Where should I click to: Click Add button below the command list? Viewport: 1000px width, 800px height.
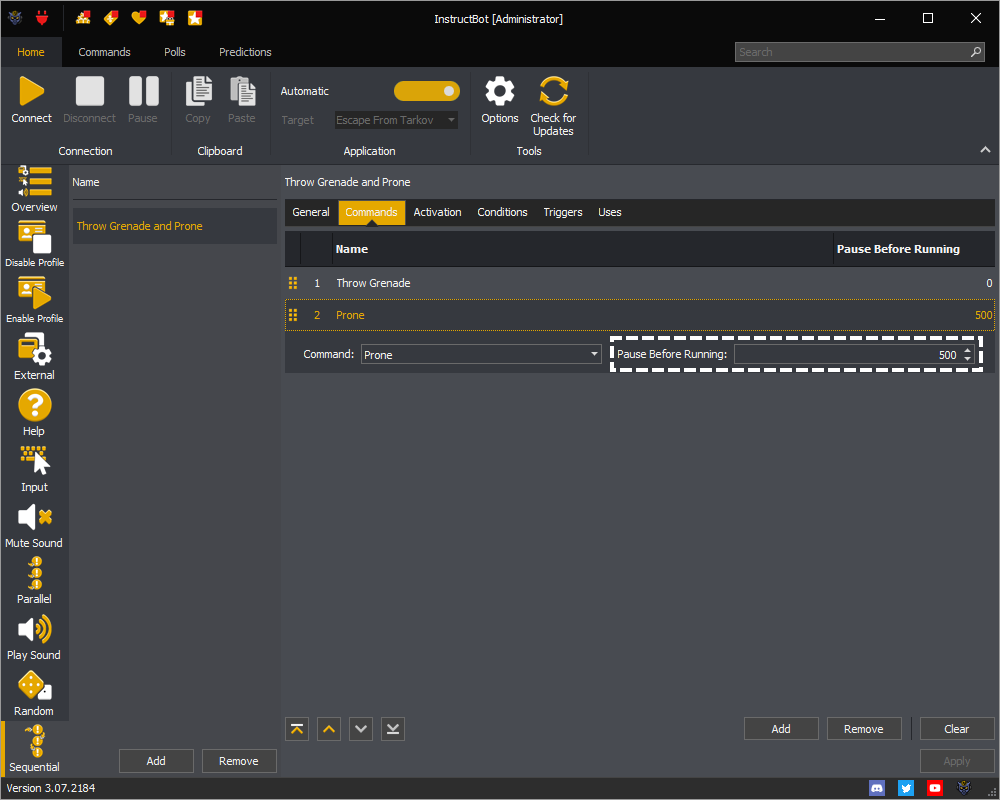tap(781, 729)
